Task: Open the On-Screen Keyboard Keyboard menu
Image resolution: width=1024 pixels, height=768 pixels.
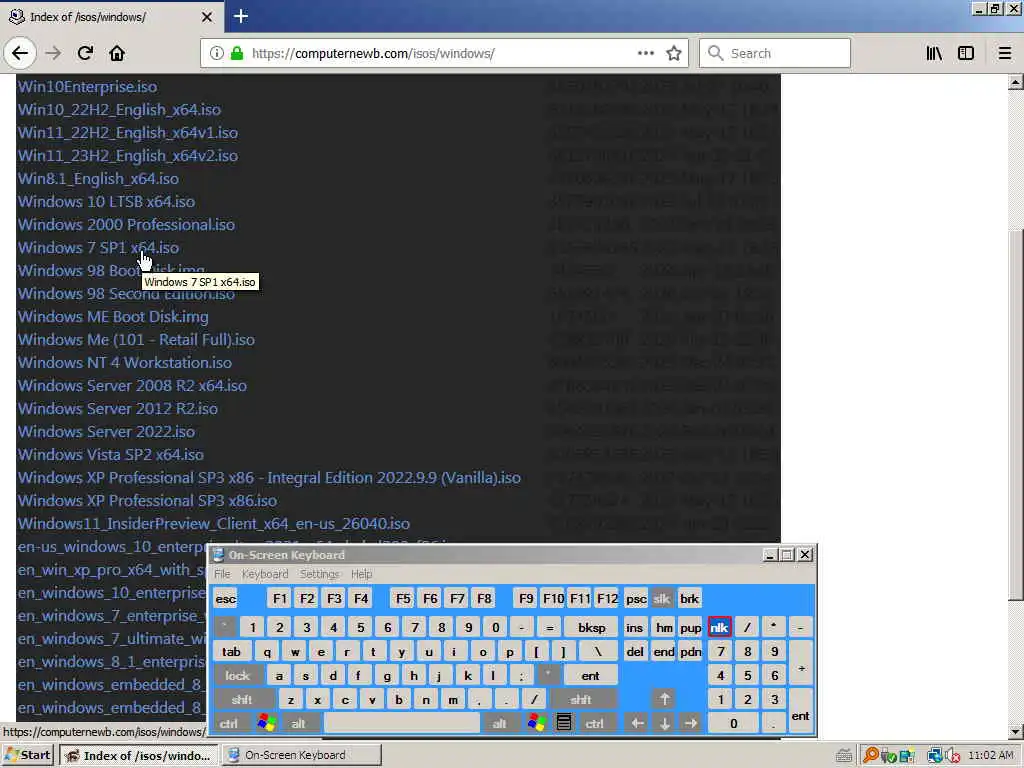Action: point(264,574)
